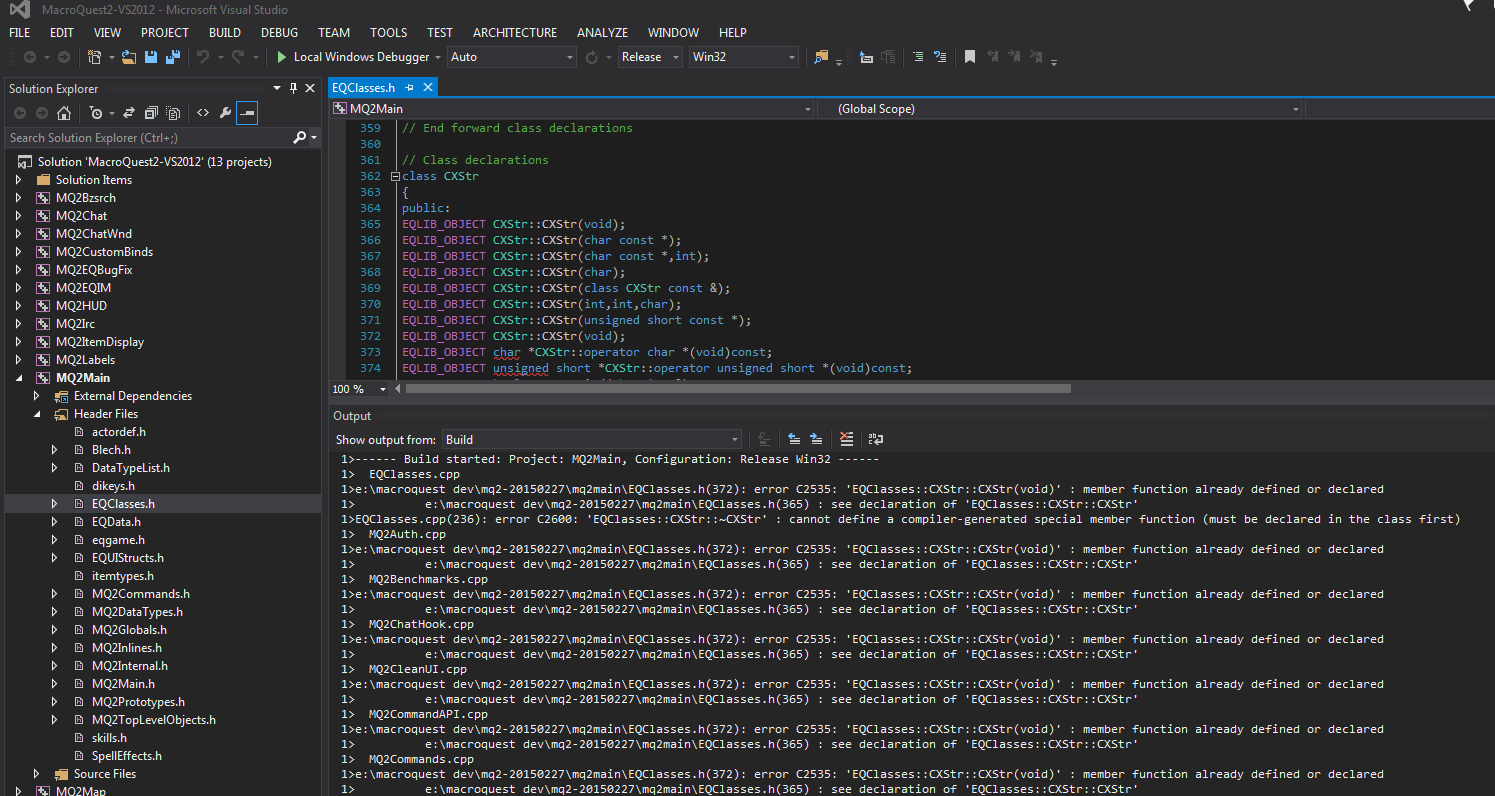Open the debugger type dropdown showing Auto
Screen dimensions: 1495x796
[x=512, y=57]
